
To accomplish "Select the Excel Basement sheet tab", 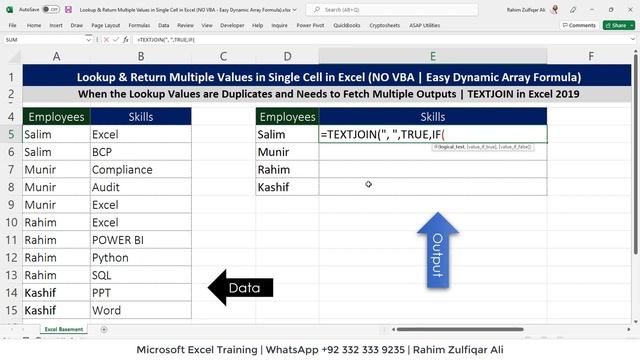I will click(64, 329).
